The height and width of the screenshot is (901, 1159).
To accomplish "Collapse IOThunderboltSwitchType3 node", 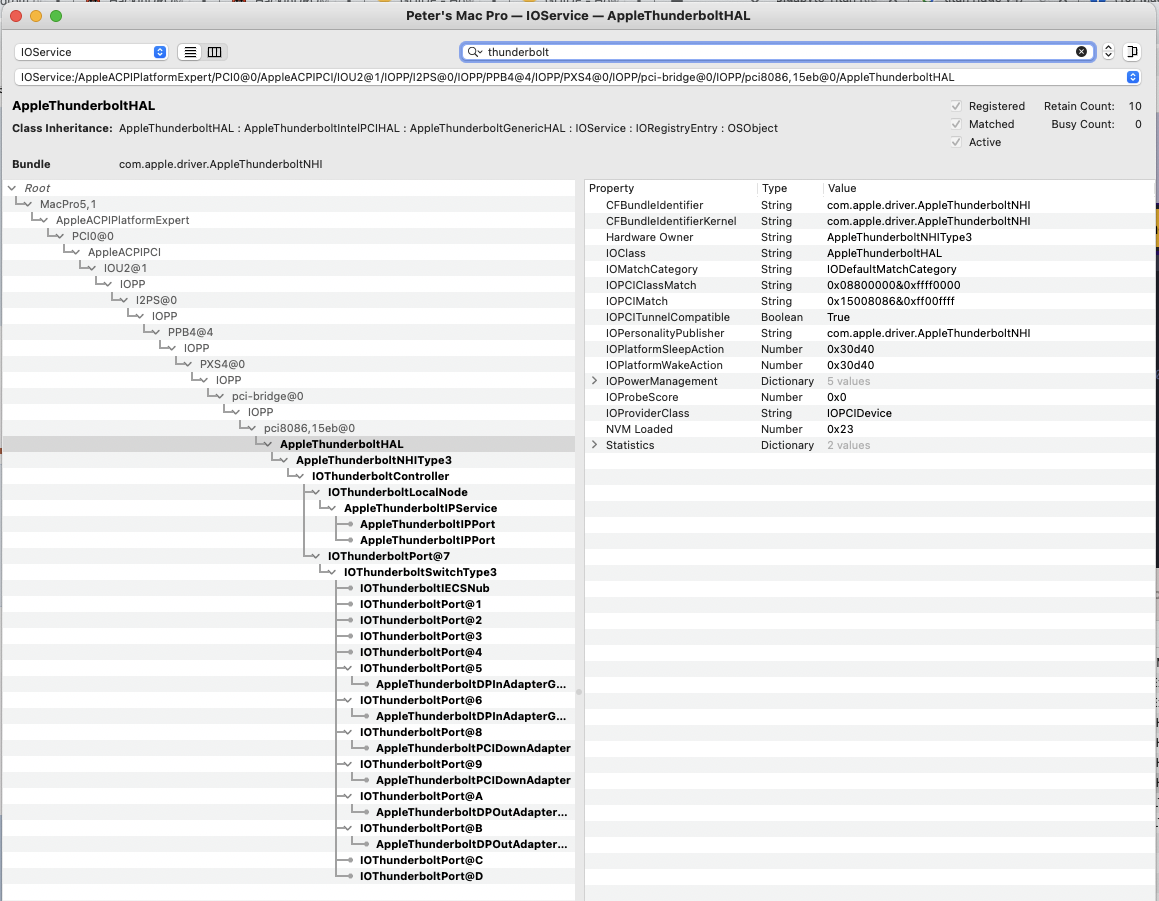I will tap(332, 572).
